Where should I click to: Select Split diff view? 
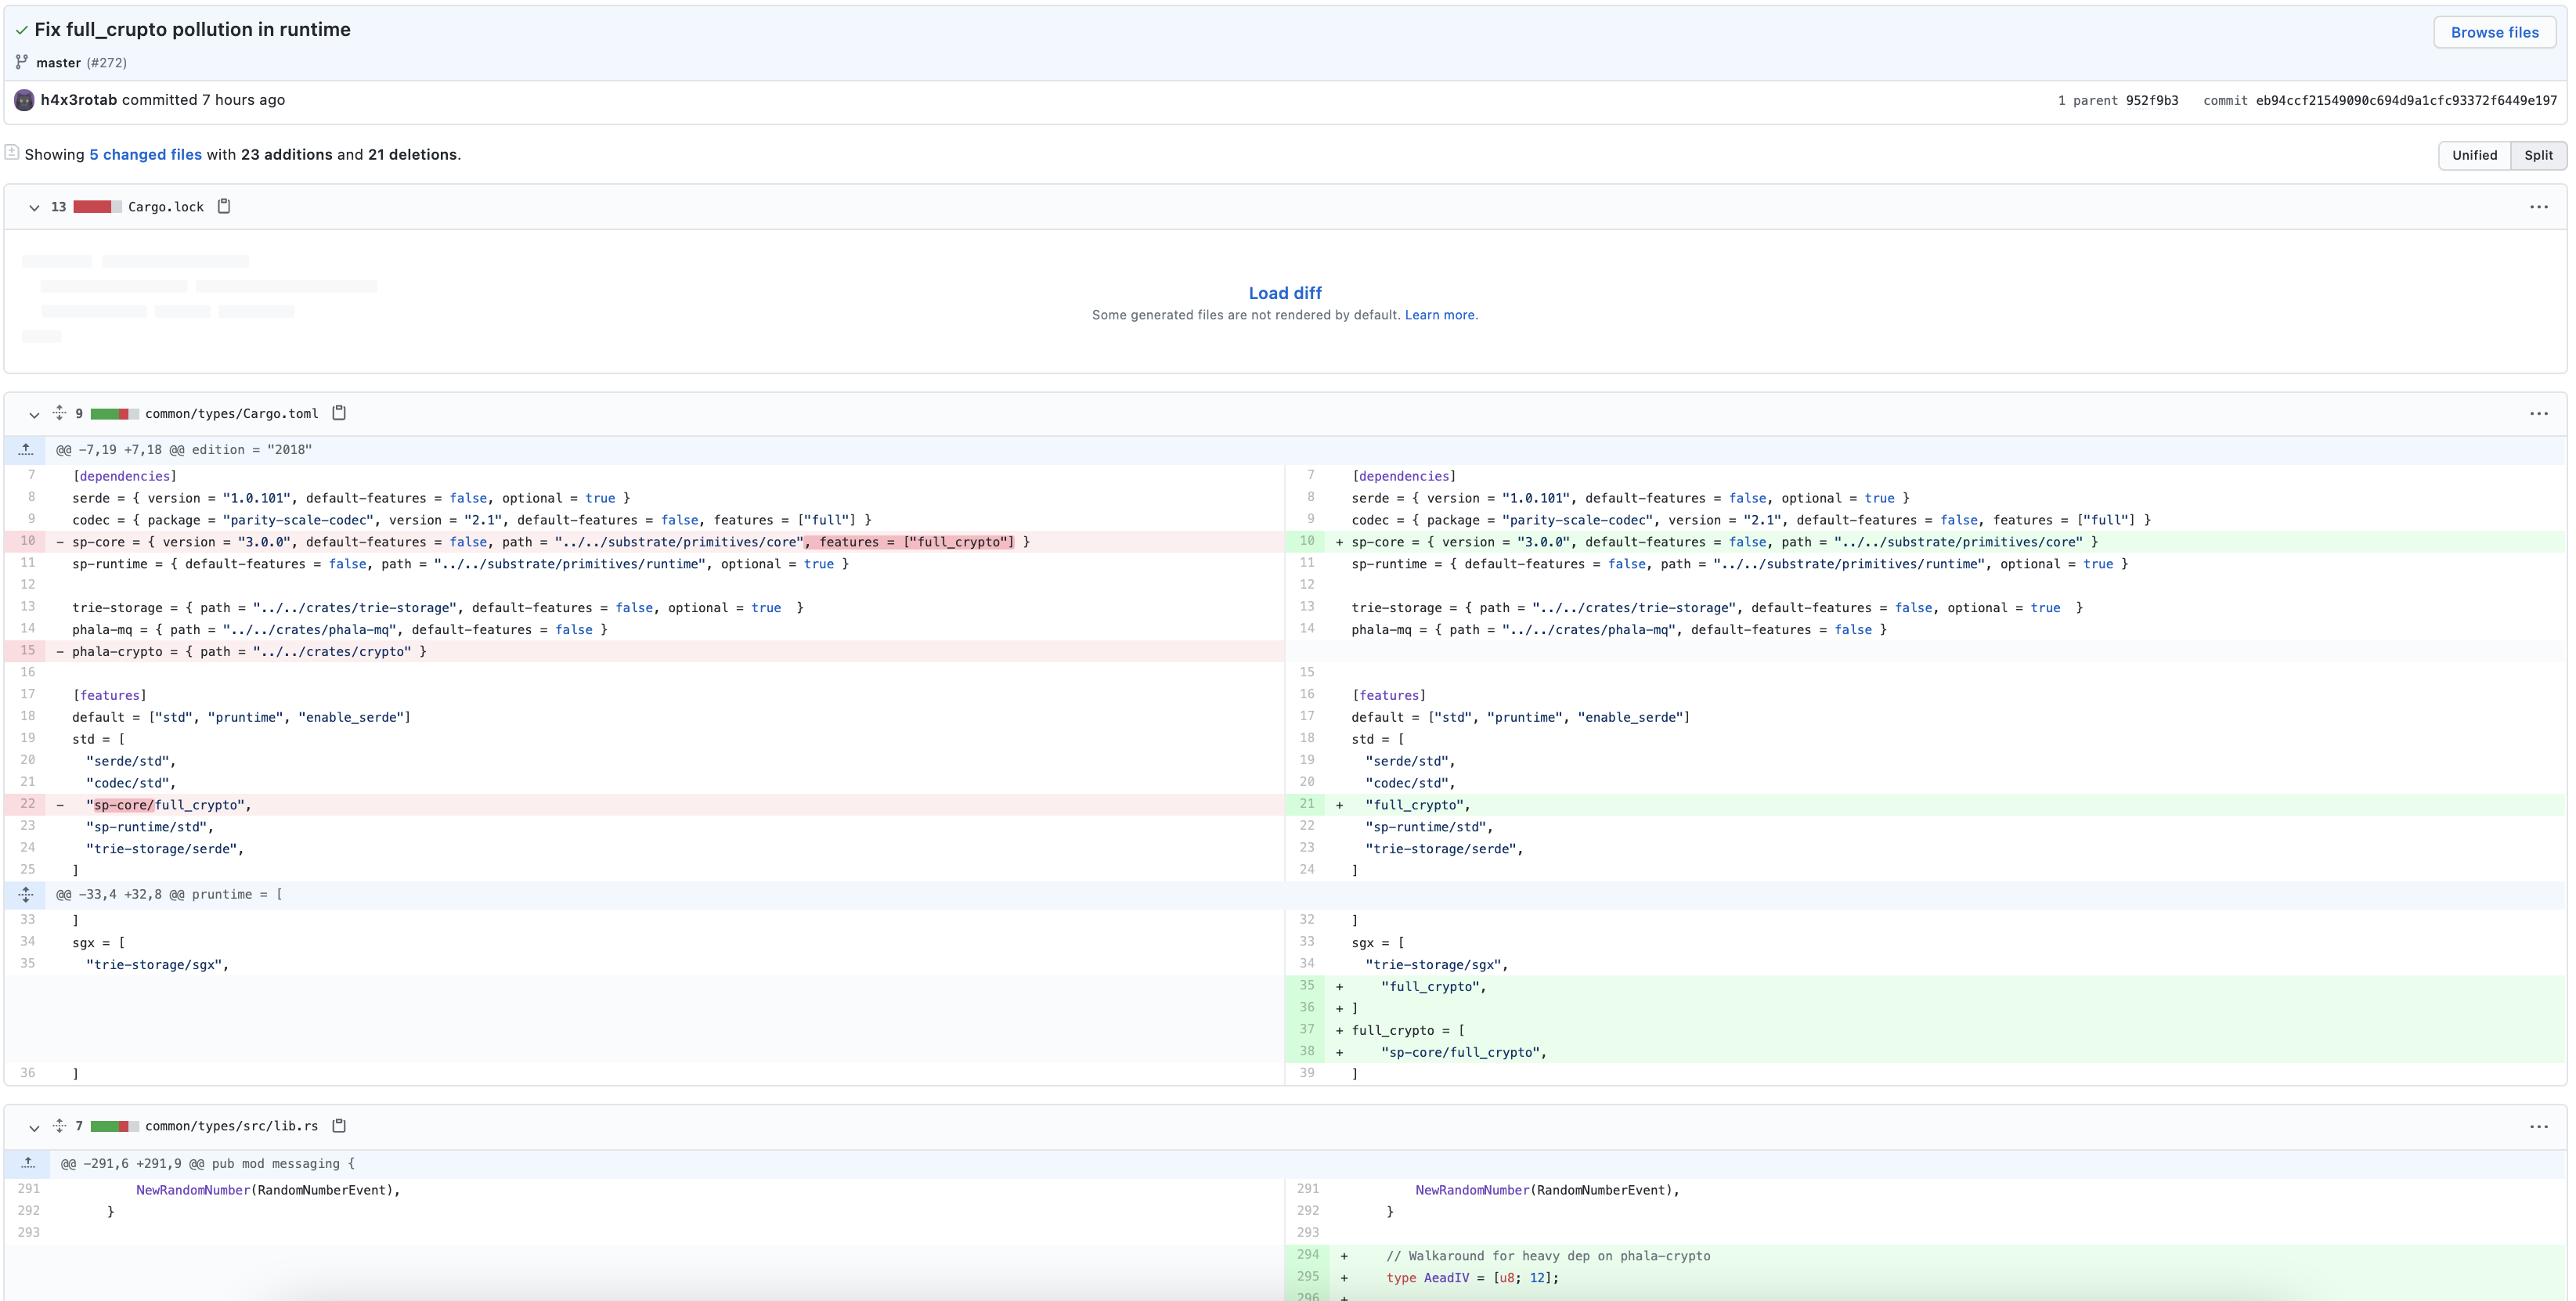click(x=2538, y=155)
